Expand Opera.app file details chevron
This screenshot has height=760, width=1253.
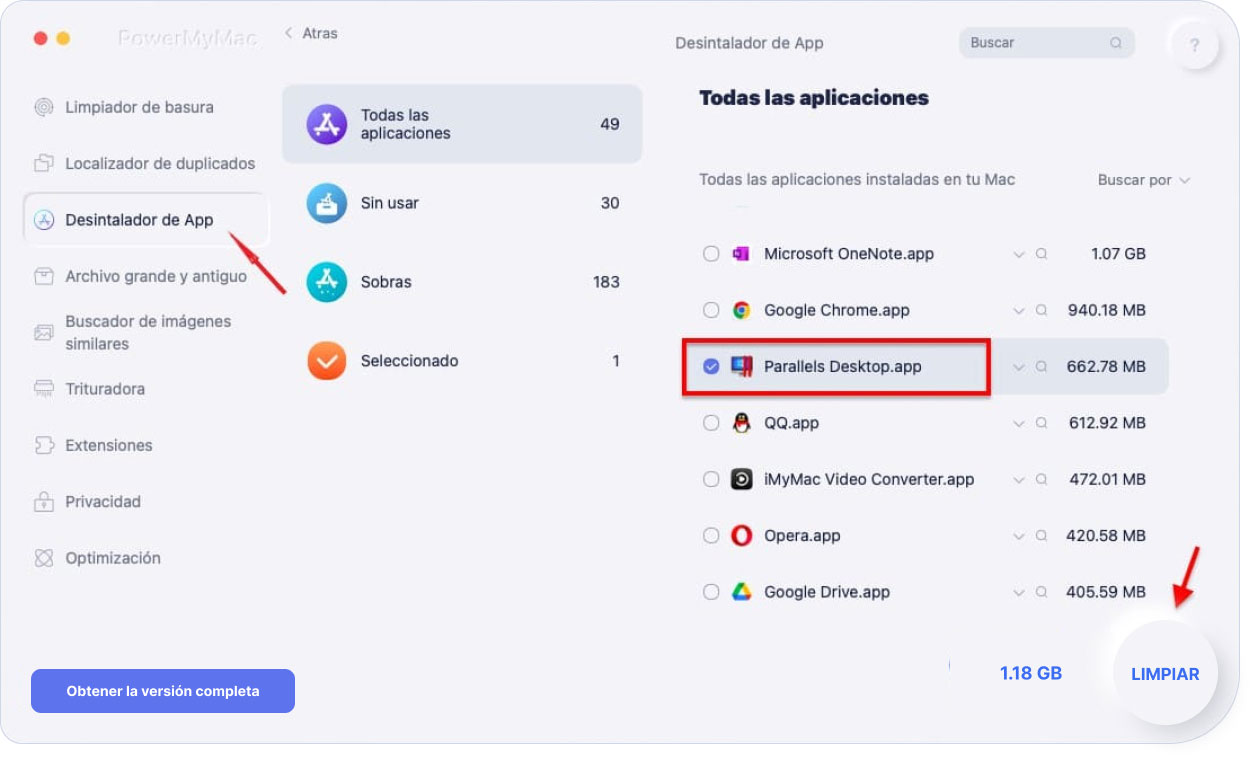coord(1018,537)
